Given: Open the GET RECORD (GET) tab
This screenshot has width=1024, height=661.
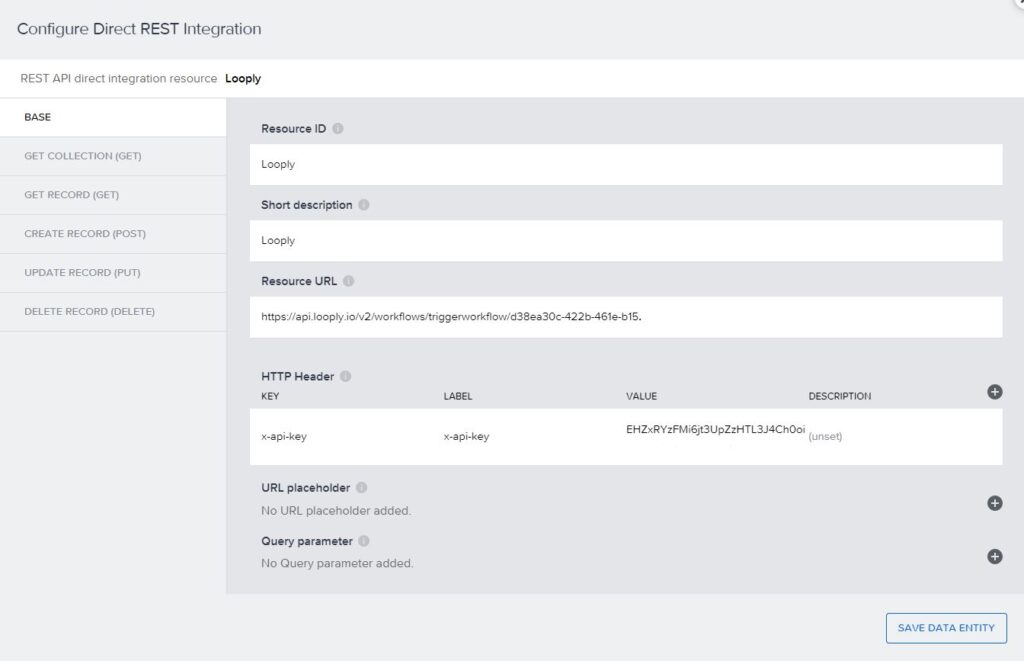Looking at the screenshot, I should click(x=113, y=195).
